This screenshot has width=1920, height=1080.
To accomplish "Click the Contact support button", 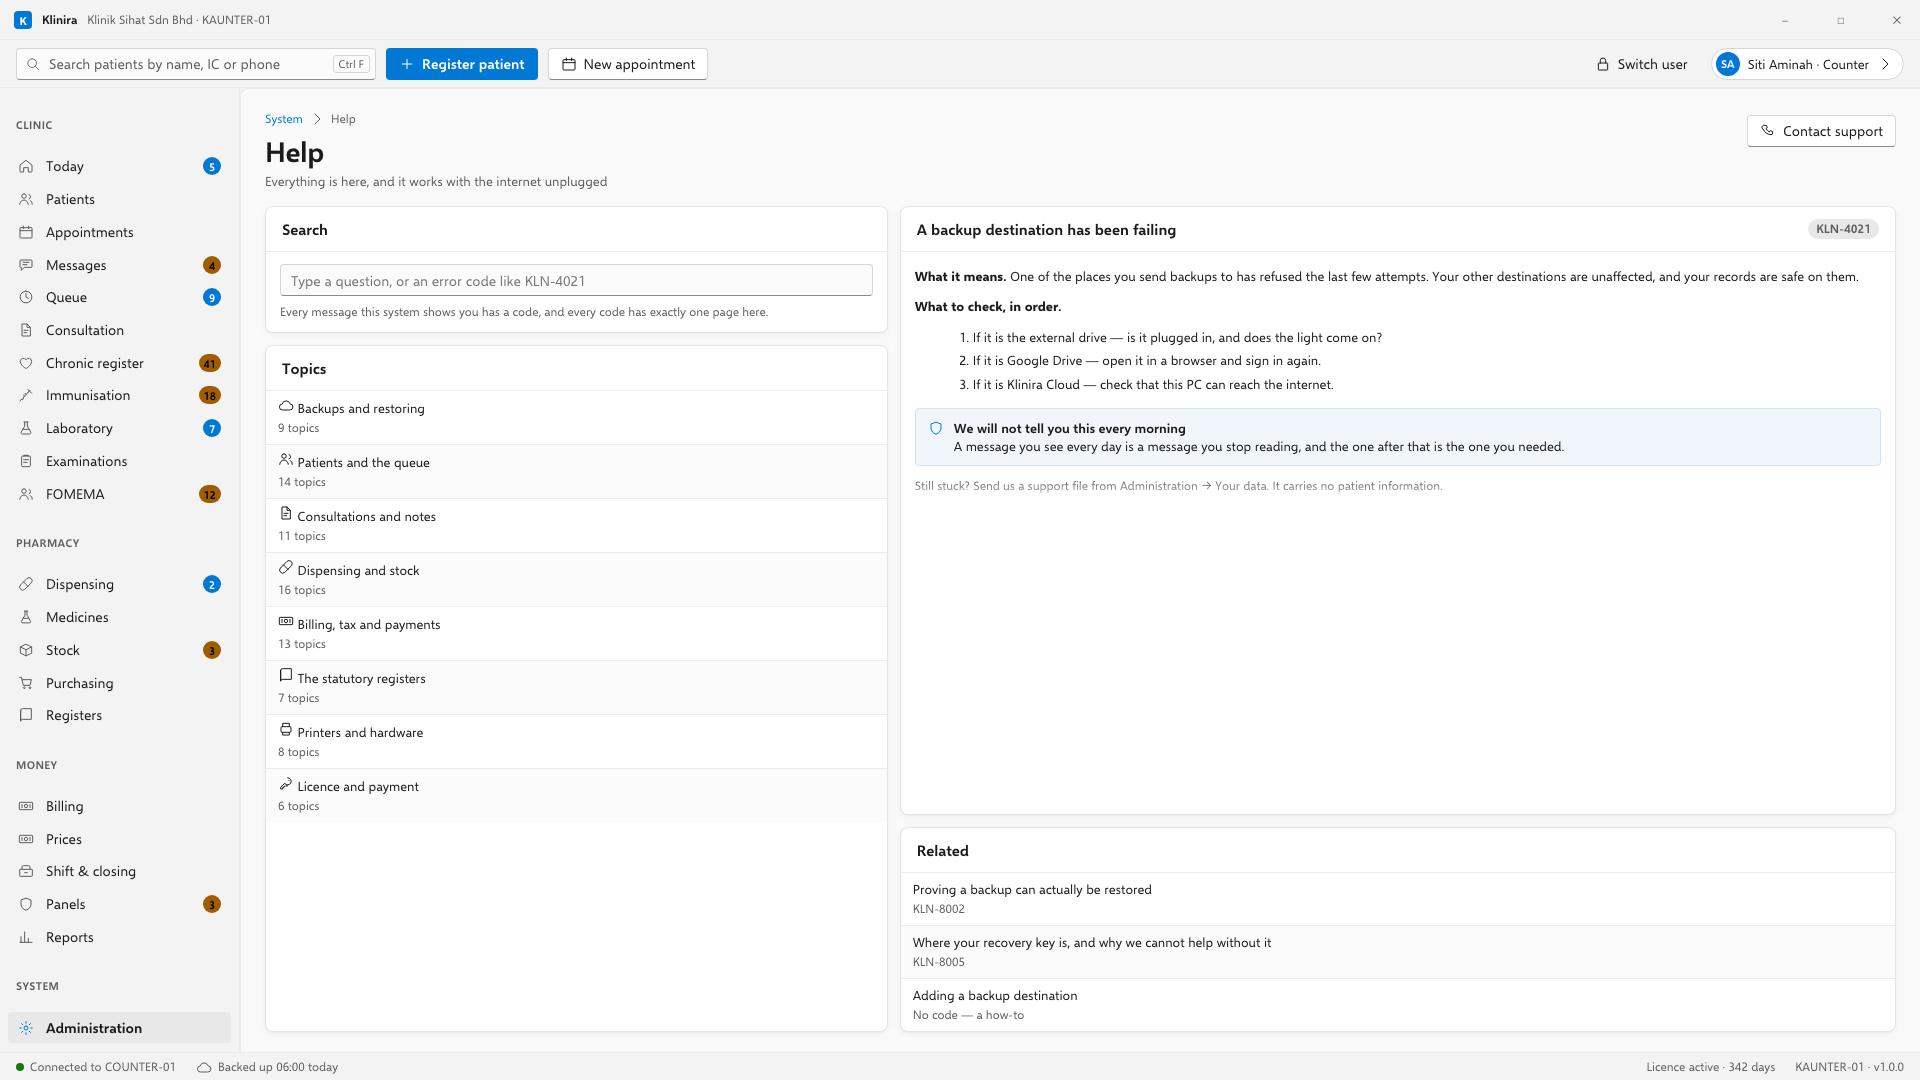I will (x=1821, y=131).
